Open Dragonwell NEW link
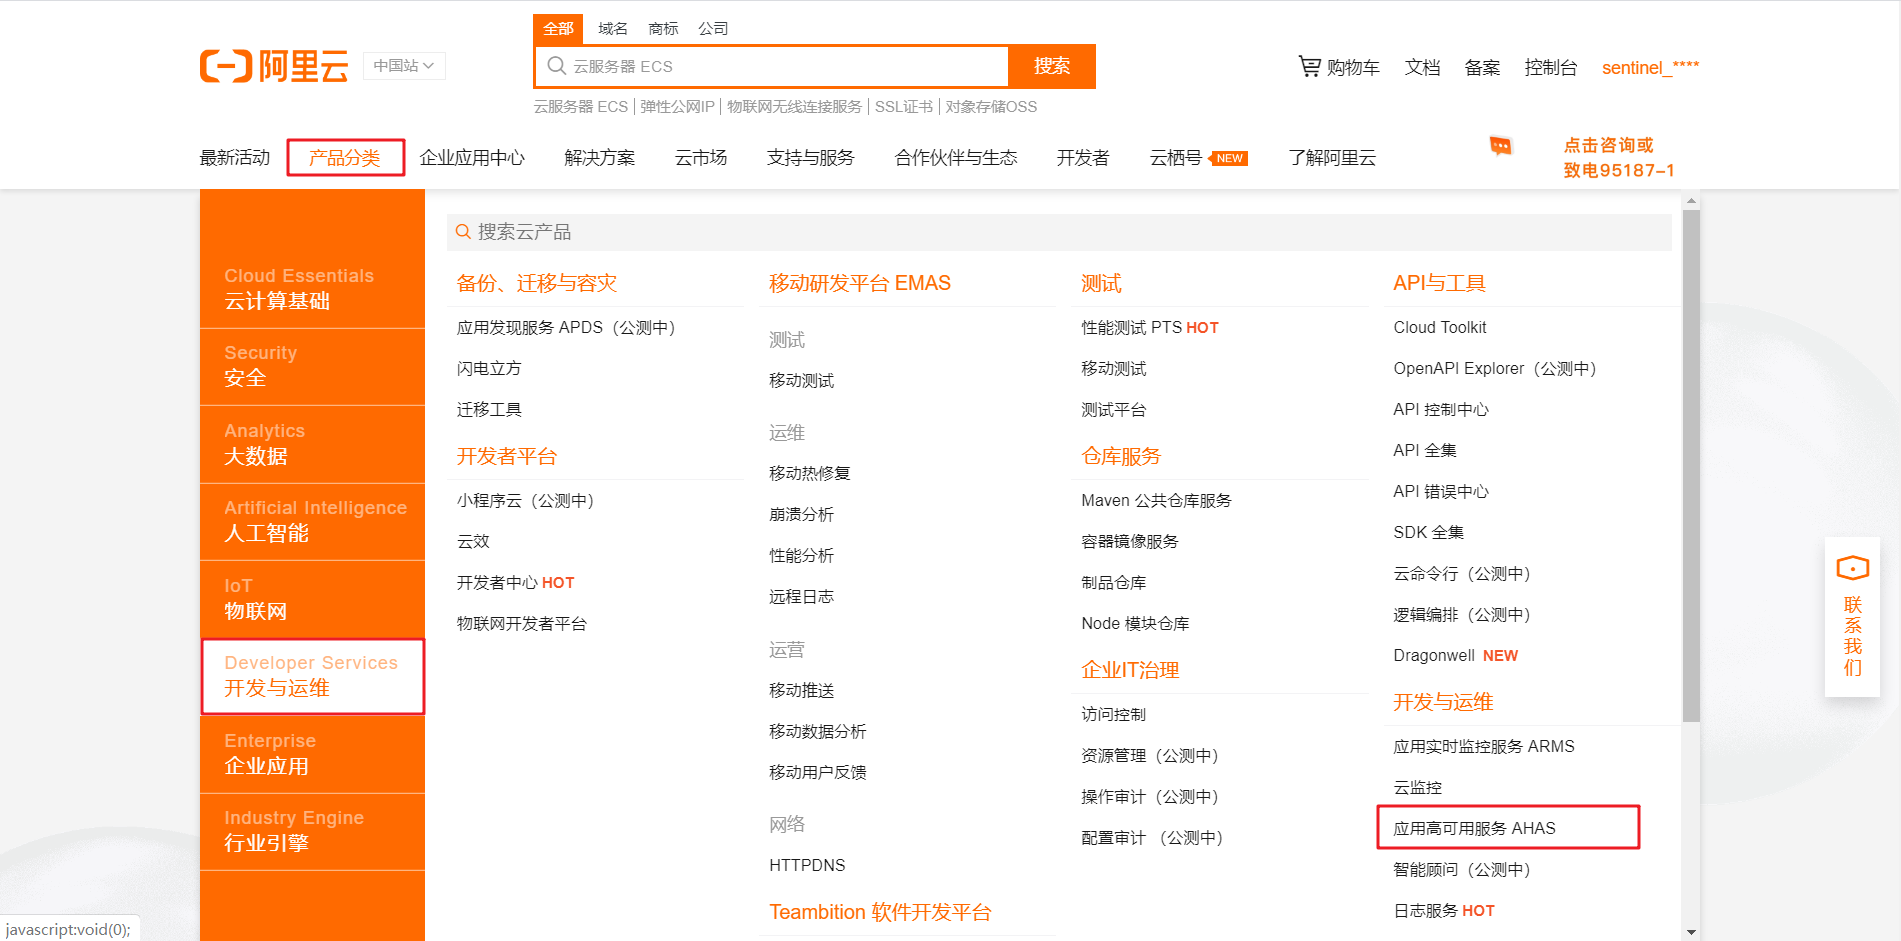Viewport: 1901px width, 941px height. click(x=1456, y=655)
